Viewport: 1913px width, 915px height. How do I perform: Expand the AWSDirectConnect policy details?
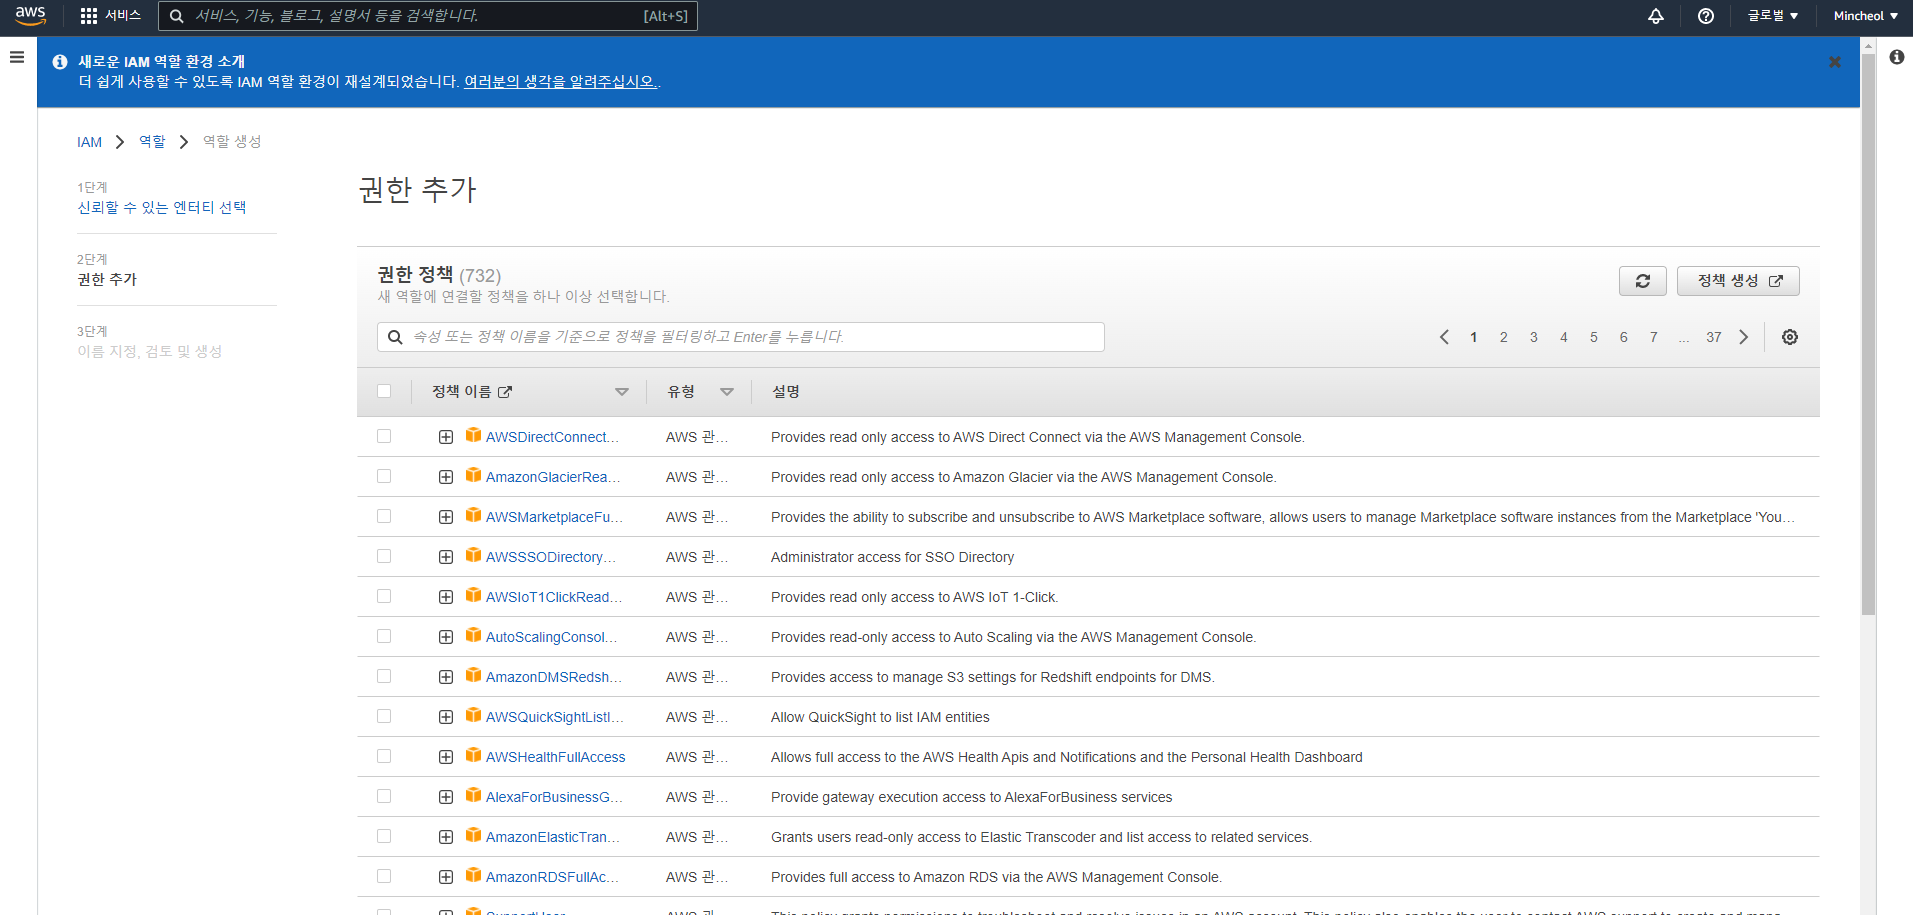pyautogui.click(x=446, y=437)
